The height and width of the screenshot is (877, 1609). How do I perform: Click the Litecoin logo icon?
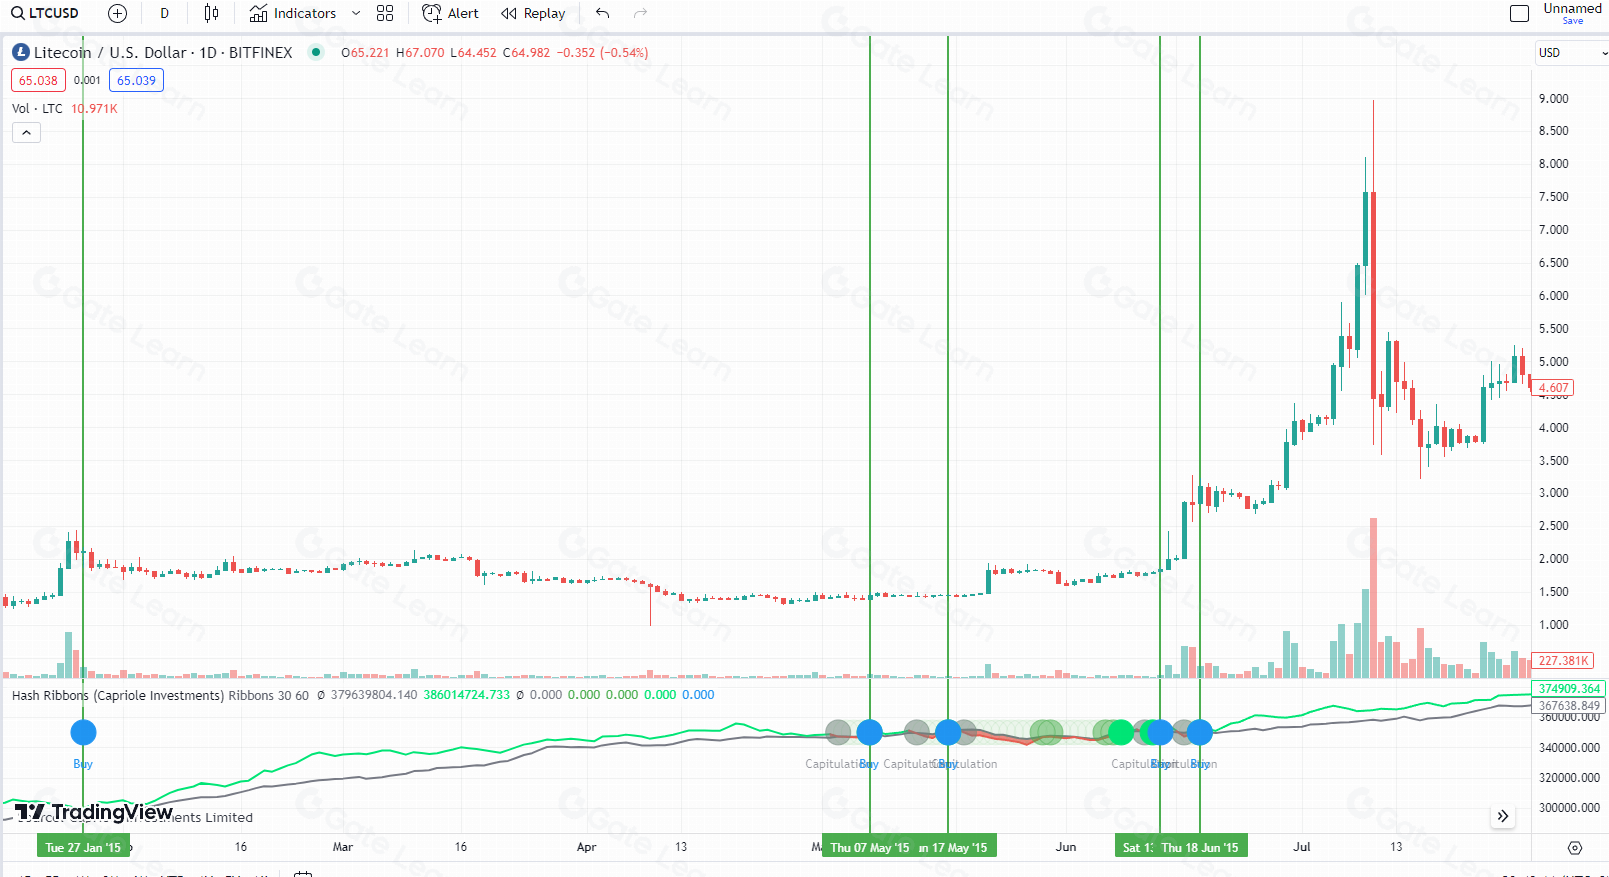pyautogui.click(x=21, y=52)
